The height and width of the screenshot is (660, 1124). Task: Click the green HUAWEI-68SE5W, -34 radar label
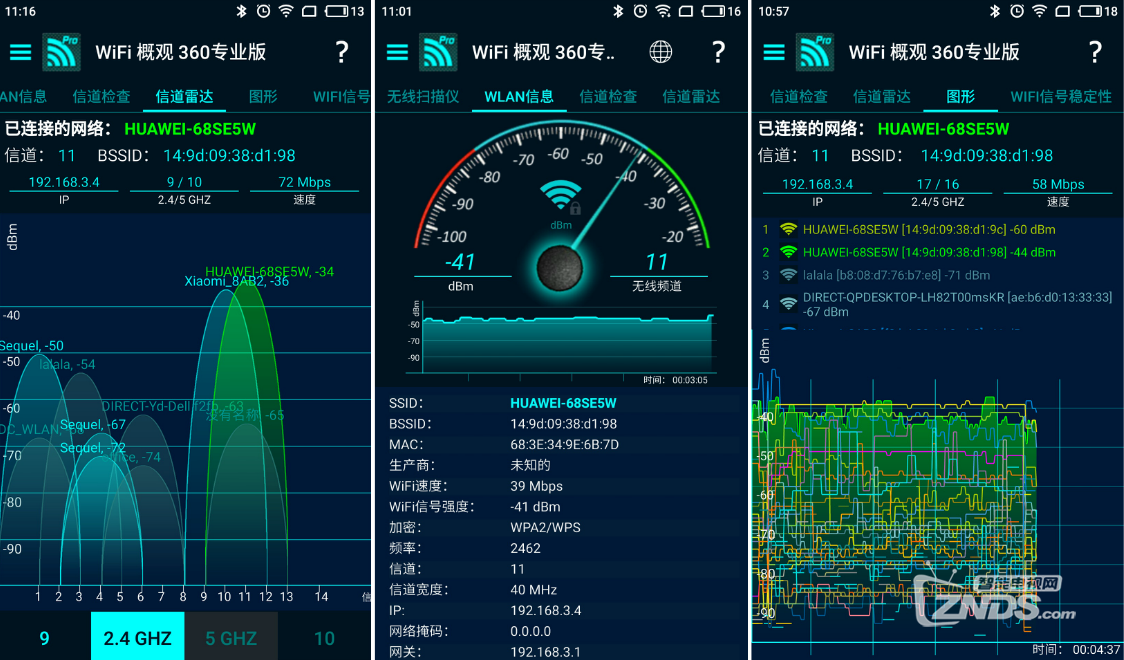[270, 272]
